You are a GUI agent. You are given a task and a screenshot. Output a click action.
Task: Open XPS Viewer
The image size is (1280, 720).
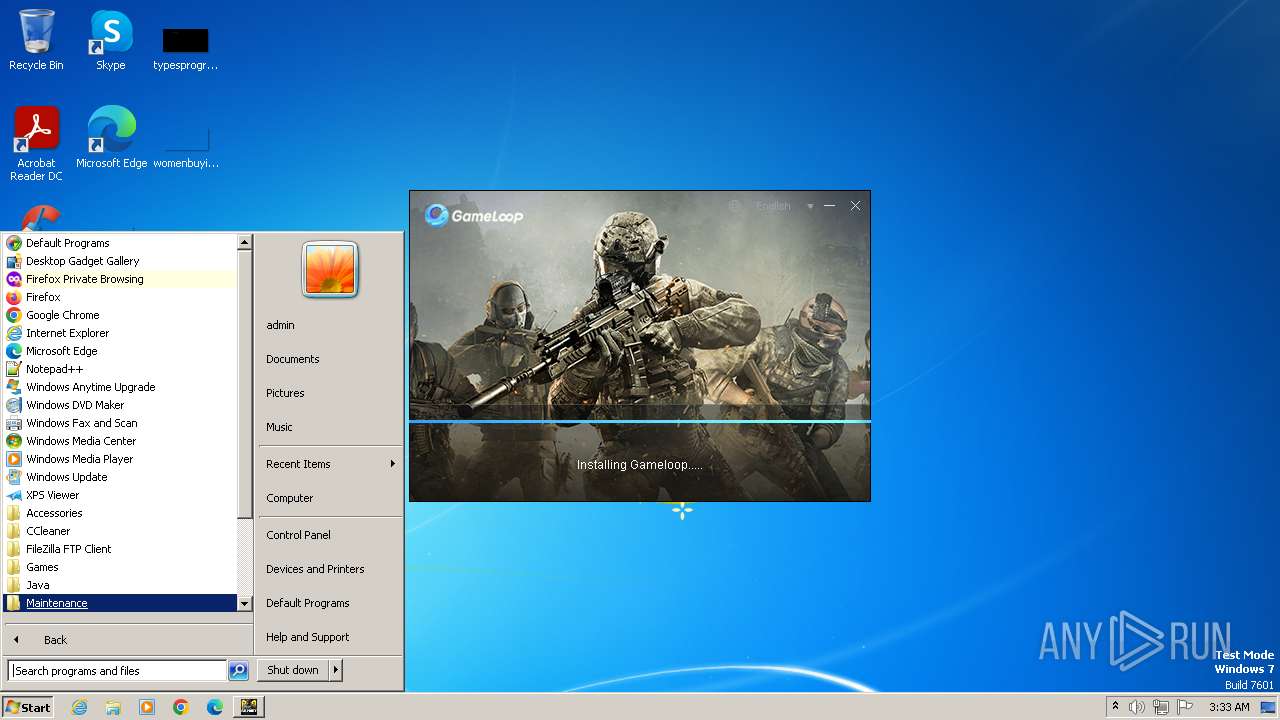pos(120,495)
